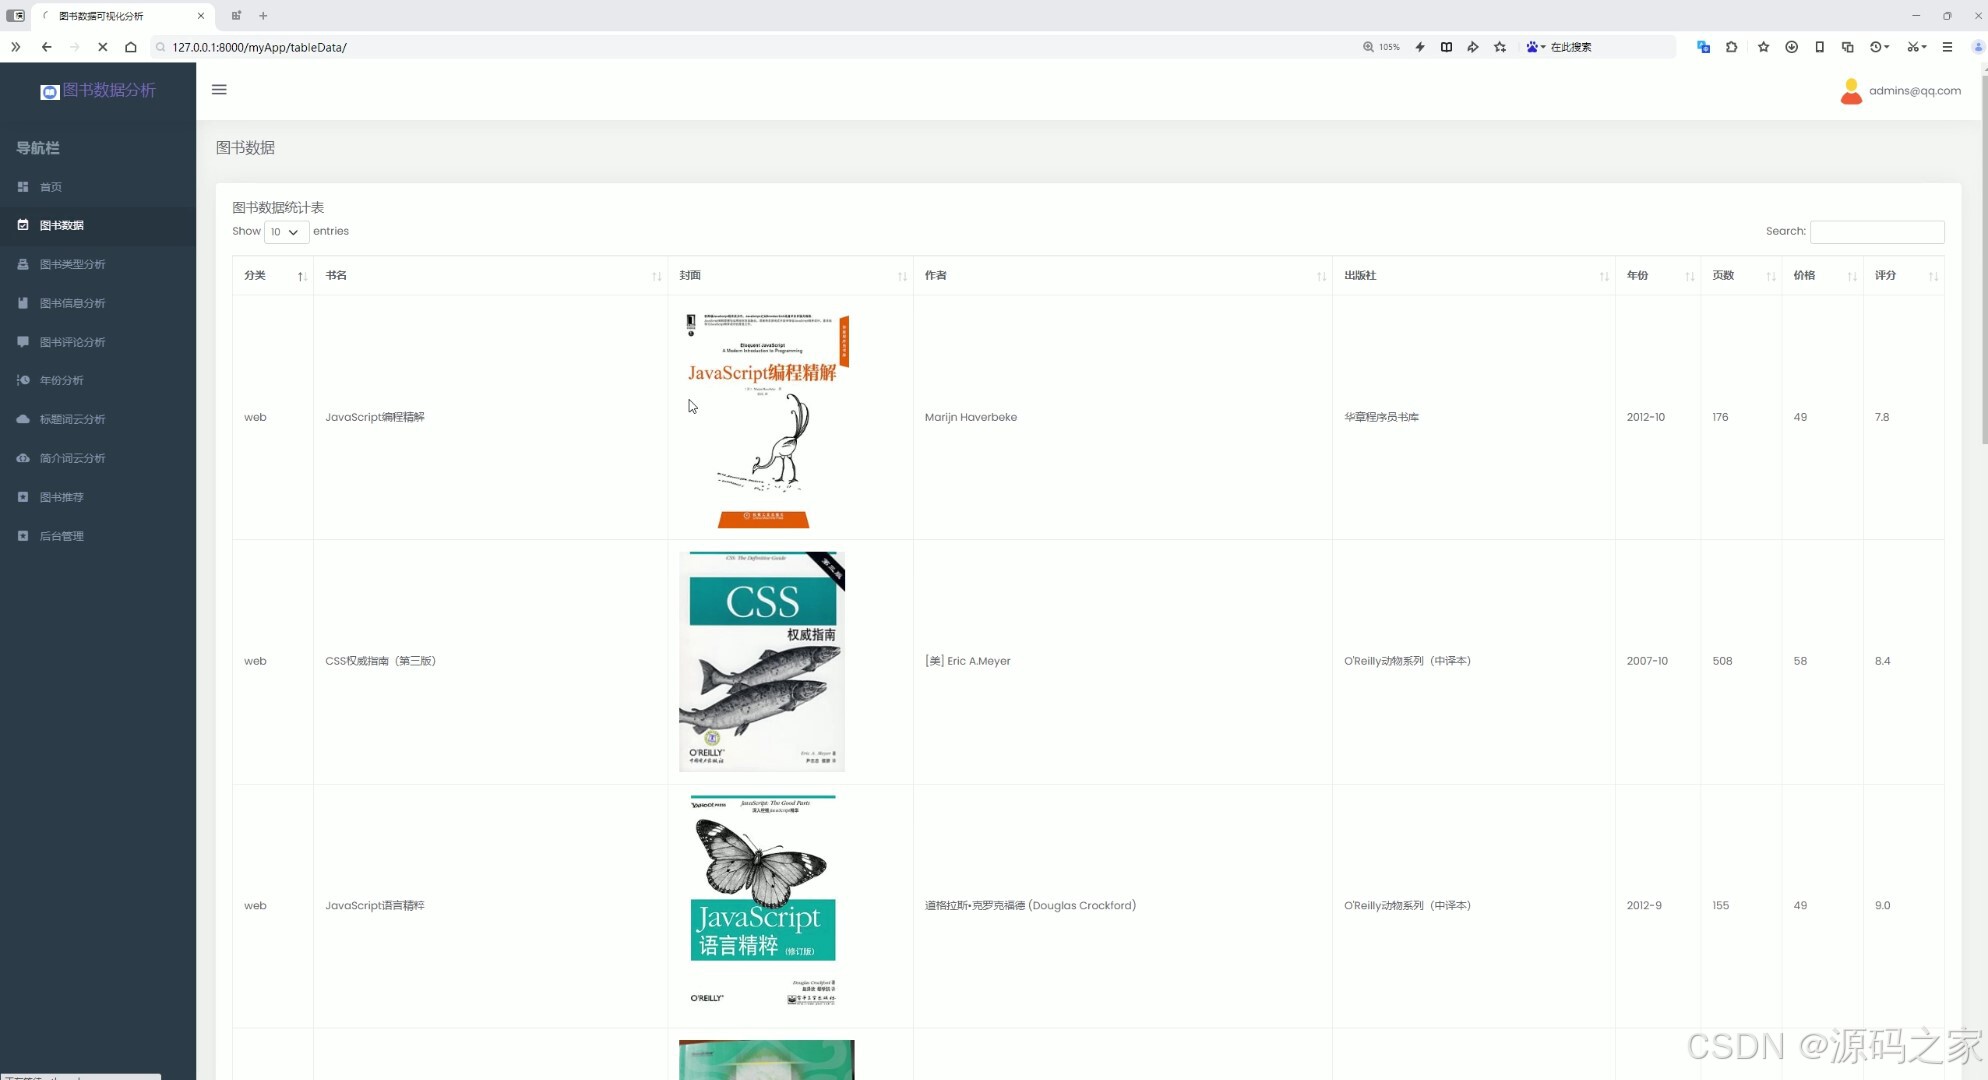This screenshot has height=1080, width=1988.
Task: Open 后台管理 admin page
Action: tap(61, 536)
